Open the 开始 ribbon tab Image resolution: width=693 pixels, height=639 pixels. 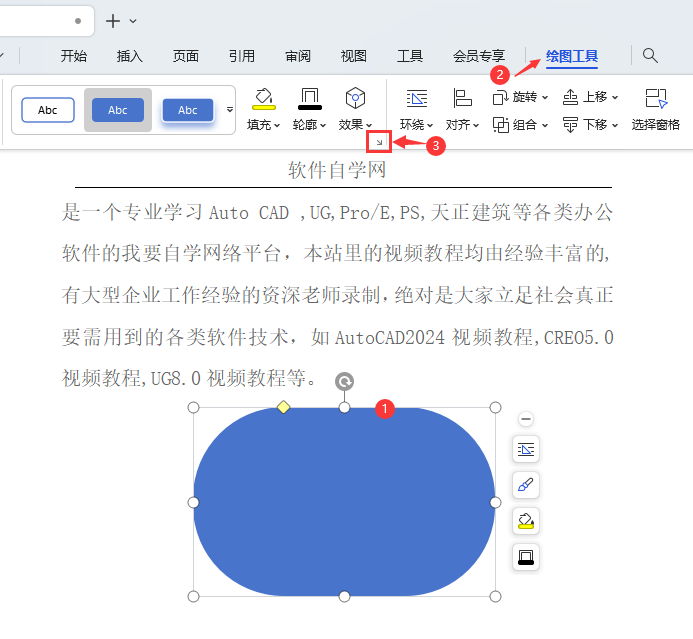coord(74,56)
